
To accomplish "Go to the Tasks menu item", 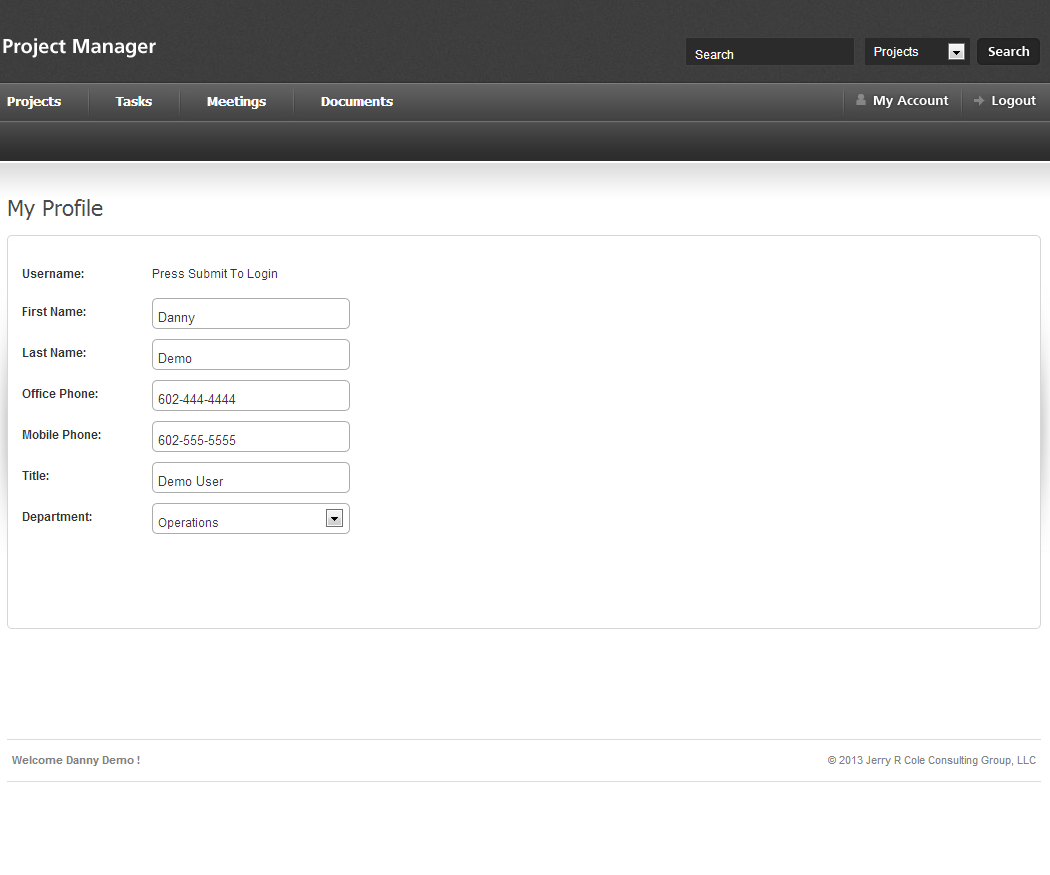I will pos(133,102).
